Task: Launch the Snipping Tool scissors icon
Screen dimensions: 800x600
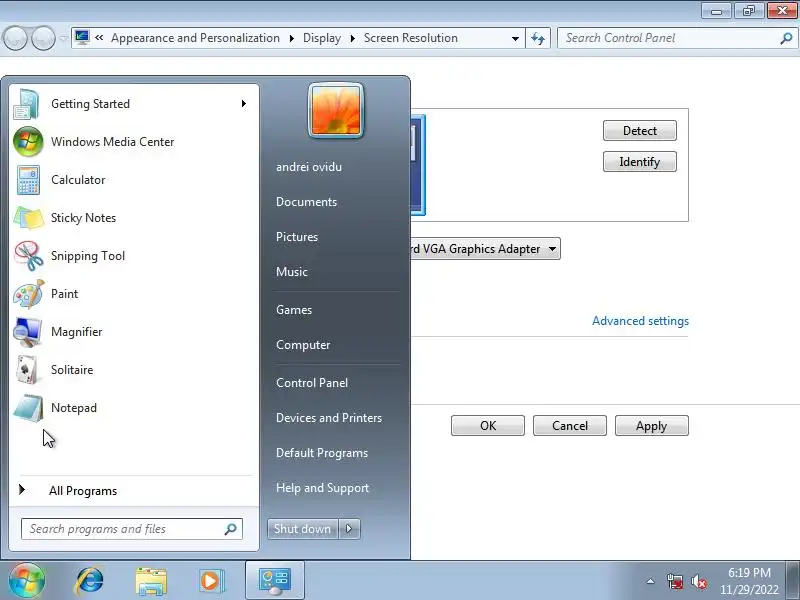Action: click(28, 256)
